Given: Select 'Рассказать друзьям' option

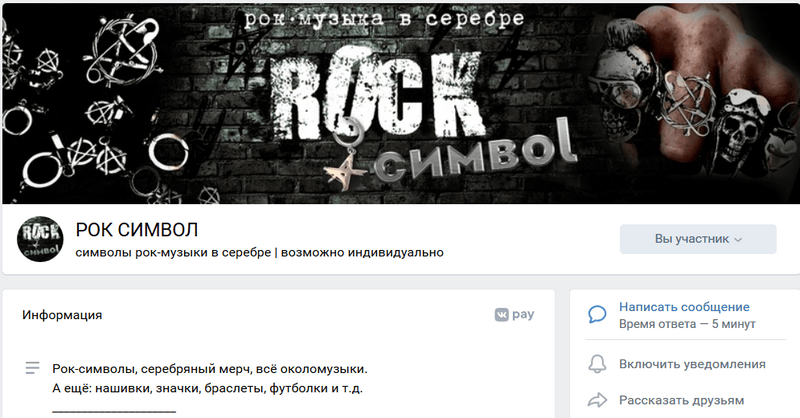Looking at the screenshot, I should (681, 400).
